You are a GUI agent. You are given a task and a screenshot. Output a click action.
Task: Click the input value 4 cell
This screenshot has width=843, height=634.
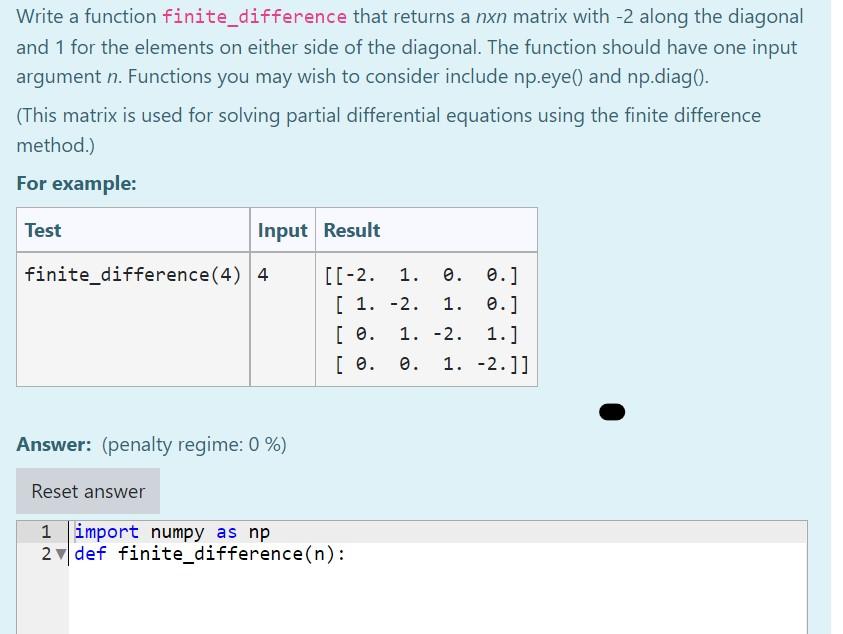click(x=262, y=274)
